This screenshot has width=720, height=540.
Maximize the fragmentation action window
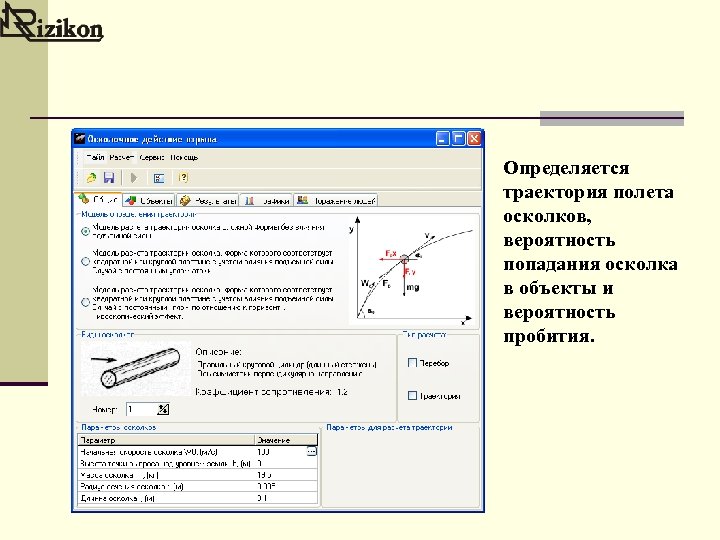(458, 139)
